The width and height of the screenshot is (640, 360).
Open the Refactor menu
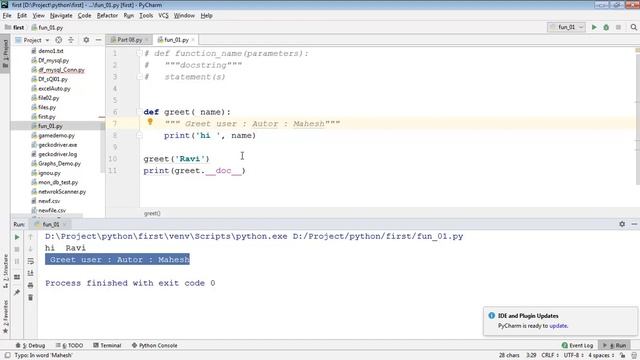(107, 16)
